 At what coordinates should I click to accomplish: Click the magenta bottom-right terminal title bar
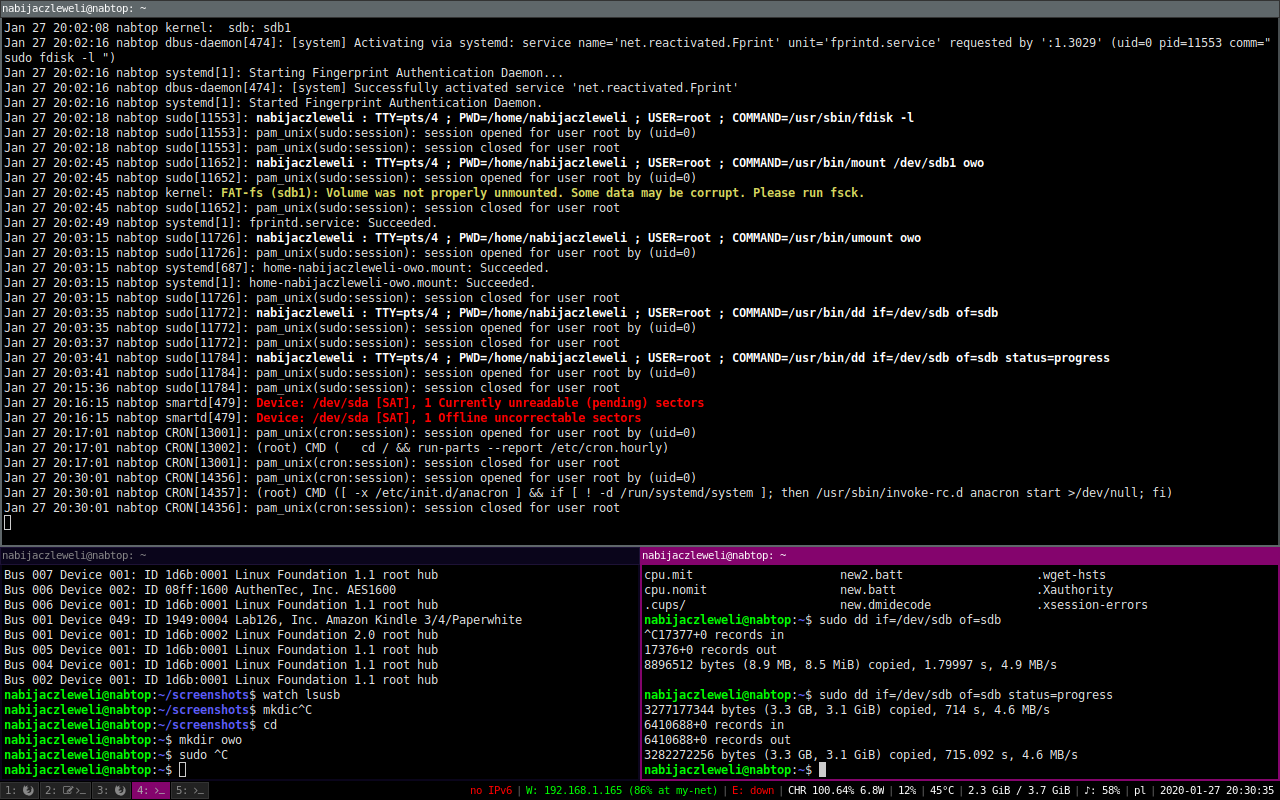tap(960, 555)
